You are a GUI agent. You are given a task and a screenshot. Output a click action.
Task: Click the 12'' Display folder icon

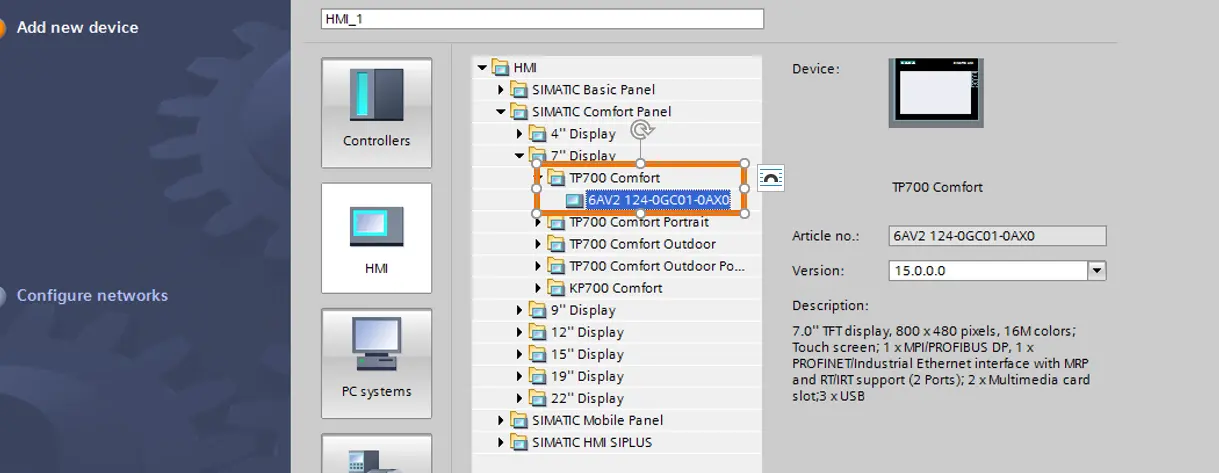(x=537, y=332)
